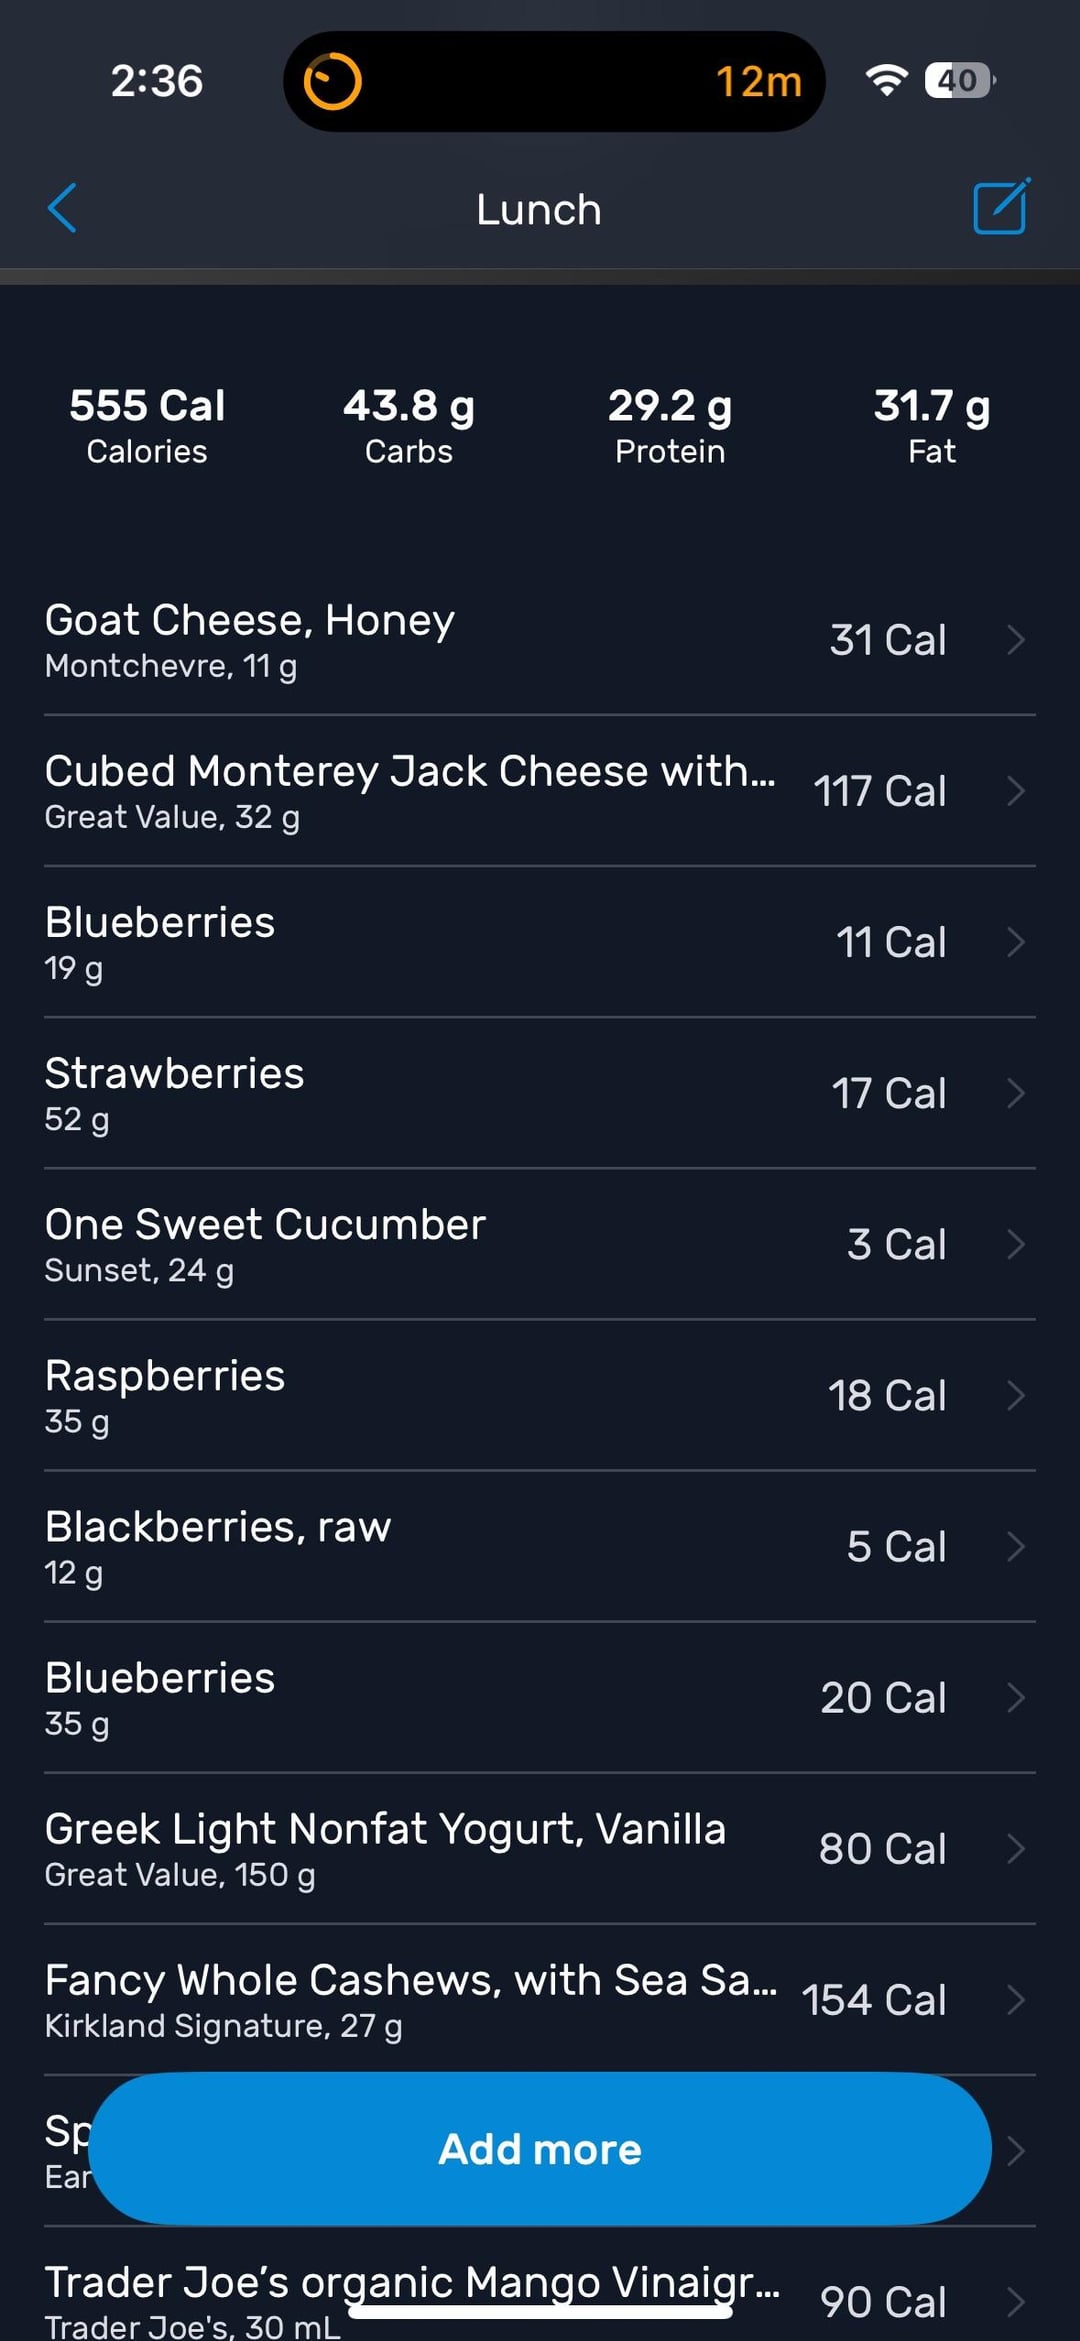Open chevron beside Strawberries 17 Cal
The width and height of the screenshot is (1080, 2341).
(1016, 1093)
